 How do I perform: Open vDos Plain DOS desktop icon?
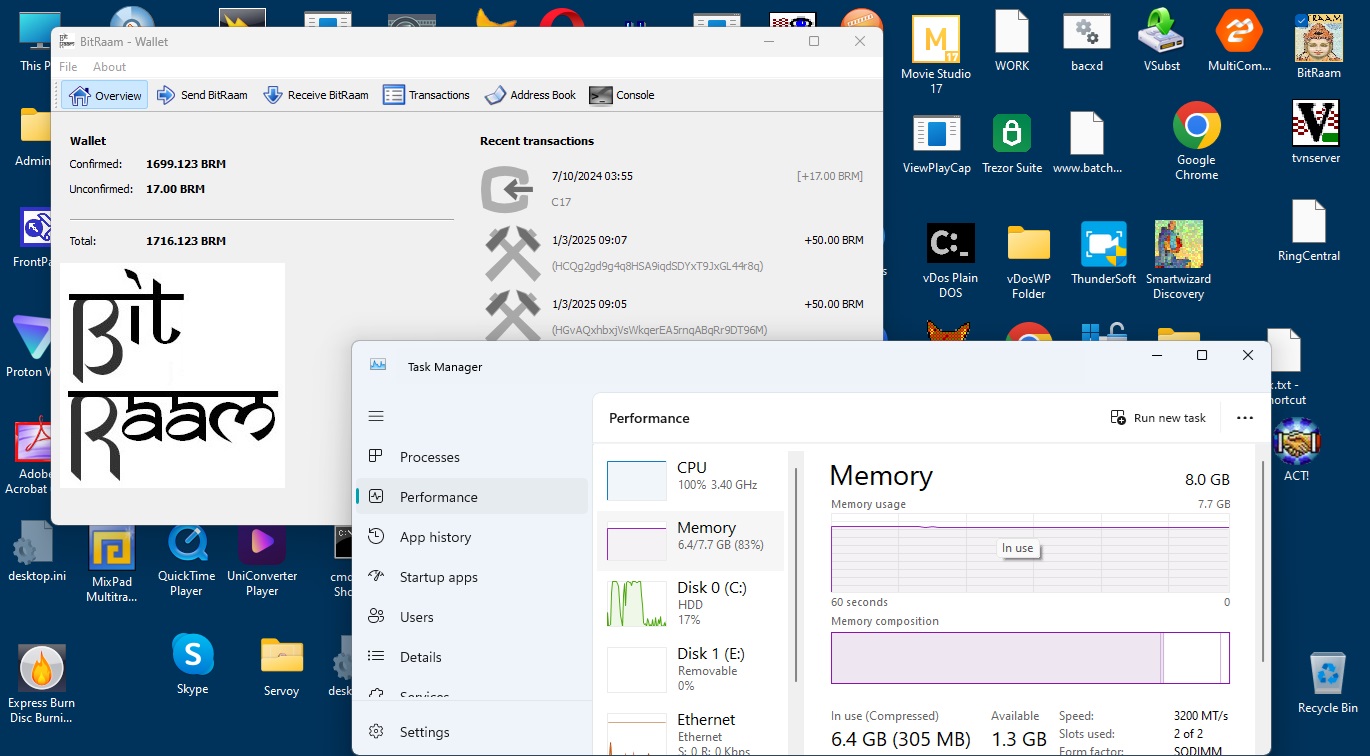[950, 261]
